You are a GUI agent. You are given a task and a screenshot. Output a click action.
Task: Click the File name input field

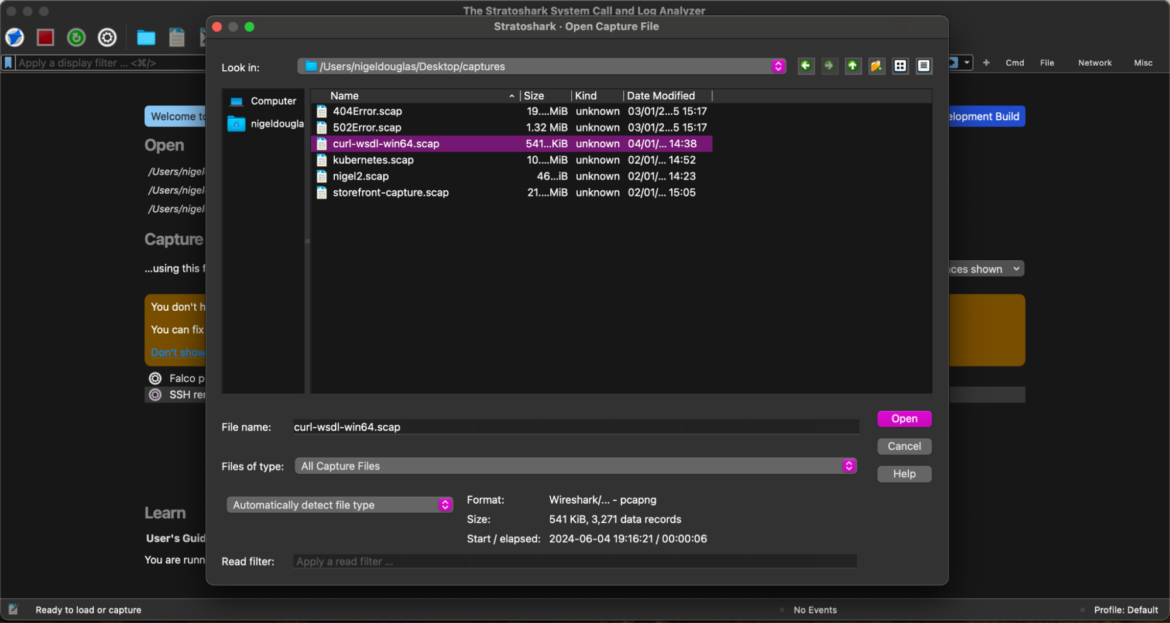coord(575,427)
